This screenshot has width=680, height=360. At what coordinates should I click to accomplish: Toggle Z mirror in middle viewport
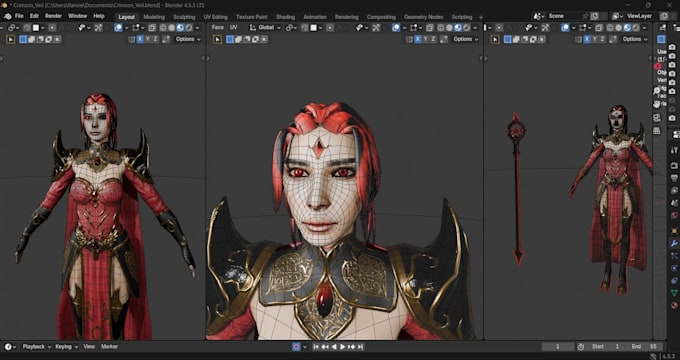[433, 39]
